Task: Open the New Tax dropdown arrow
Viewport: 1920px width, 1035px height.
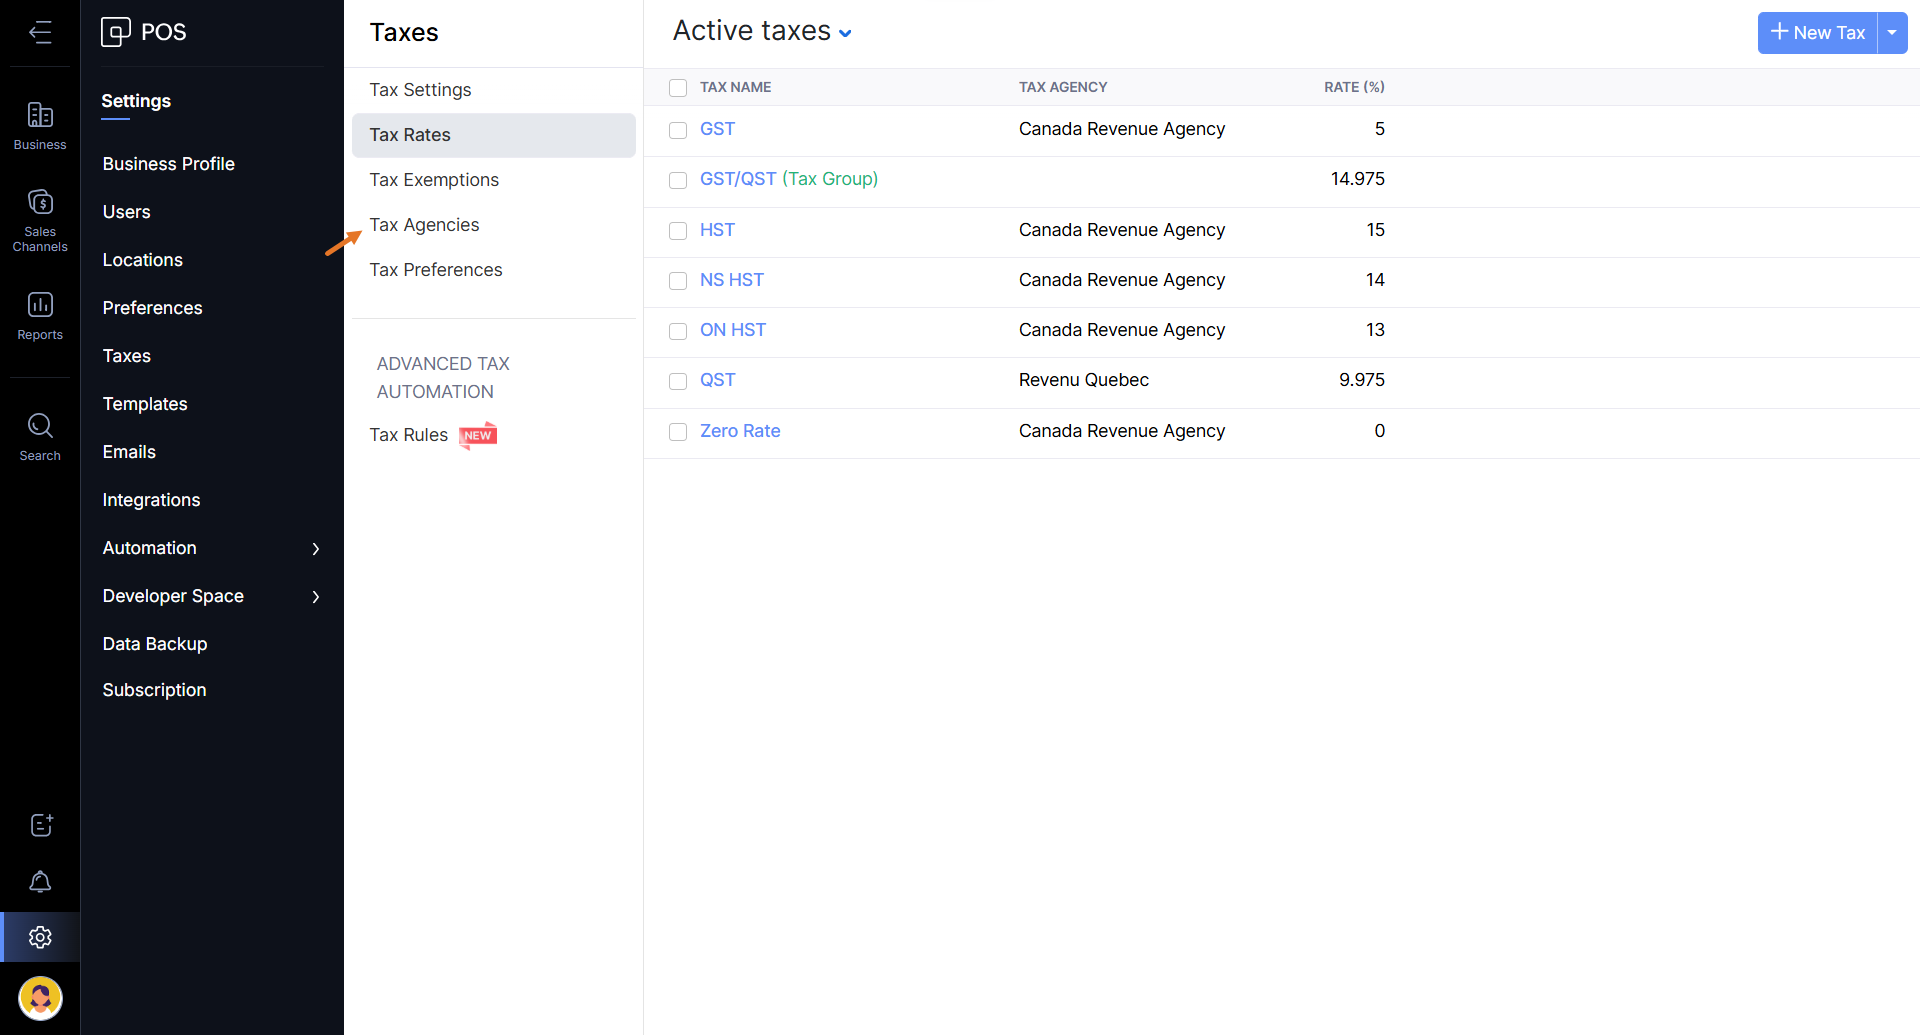Action: (x=1892, y=33)
